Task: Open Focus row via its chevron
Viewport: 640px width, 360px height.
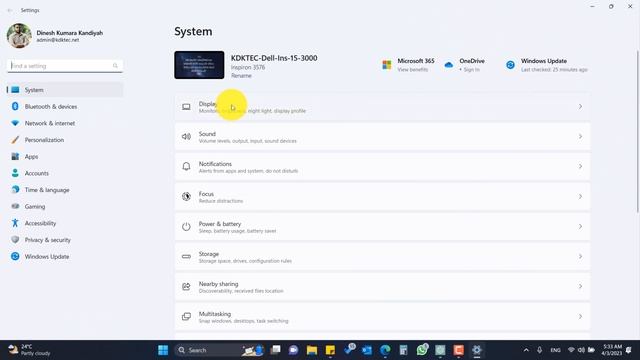Action: click(x=580, y=197)
